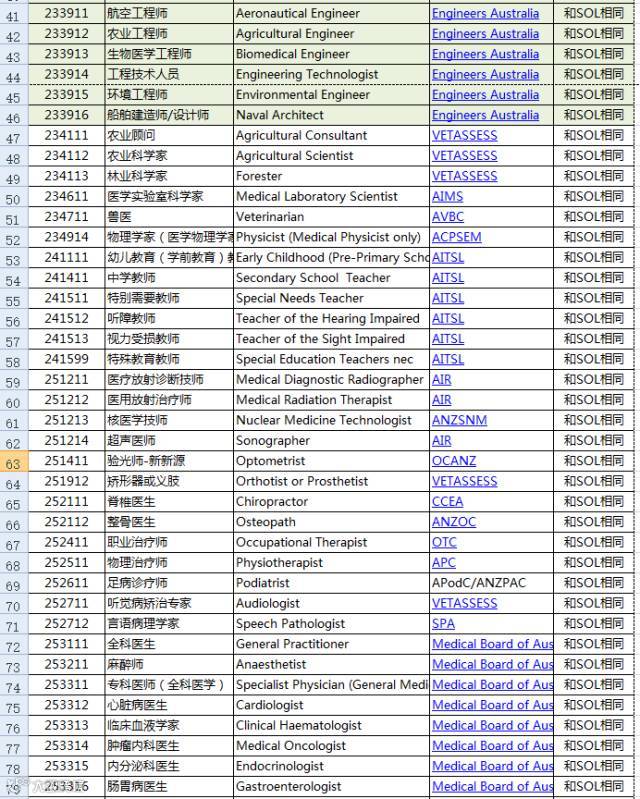Select the 'Medical Laboratory Scientist' cell
The height and width of the screenshot is (799, 640).
[331, 197]
